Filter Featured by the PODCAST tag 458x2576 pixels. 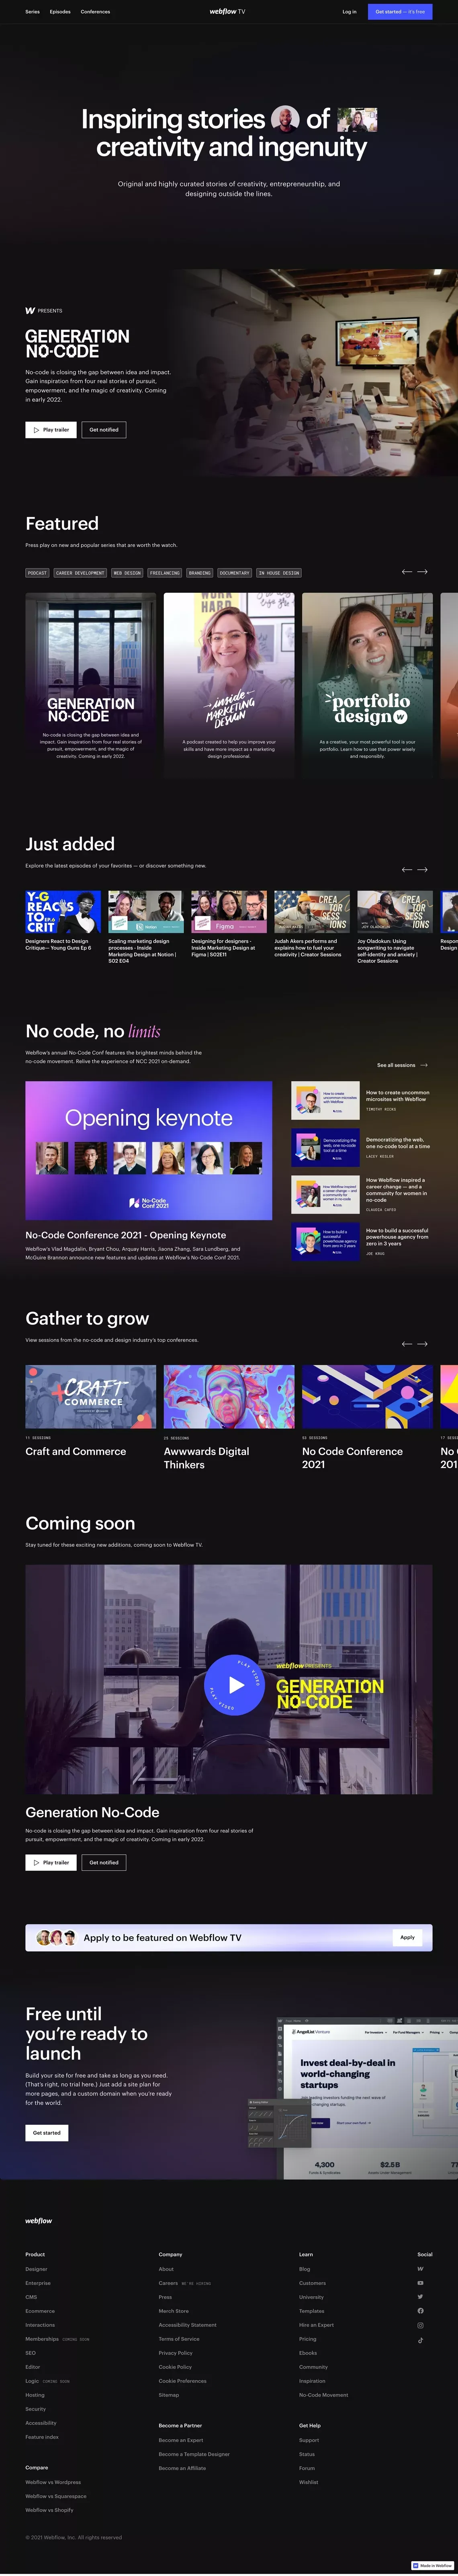[37, 573]
